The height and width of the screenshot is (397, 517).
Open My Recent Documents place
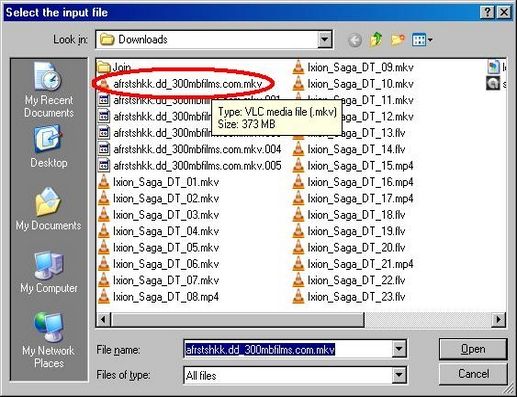(49, 90)
